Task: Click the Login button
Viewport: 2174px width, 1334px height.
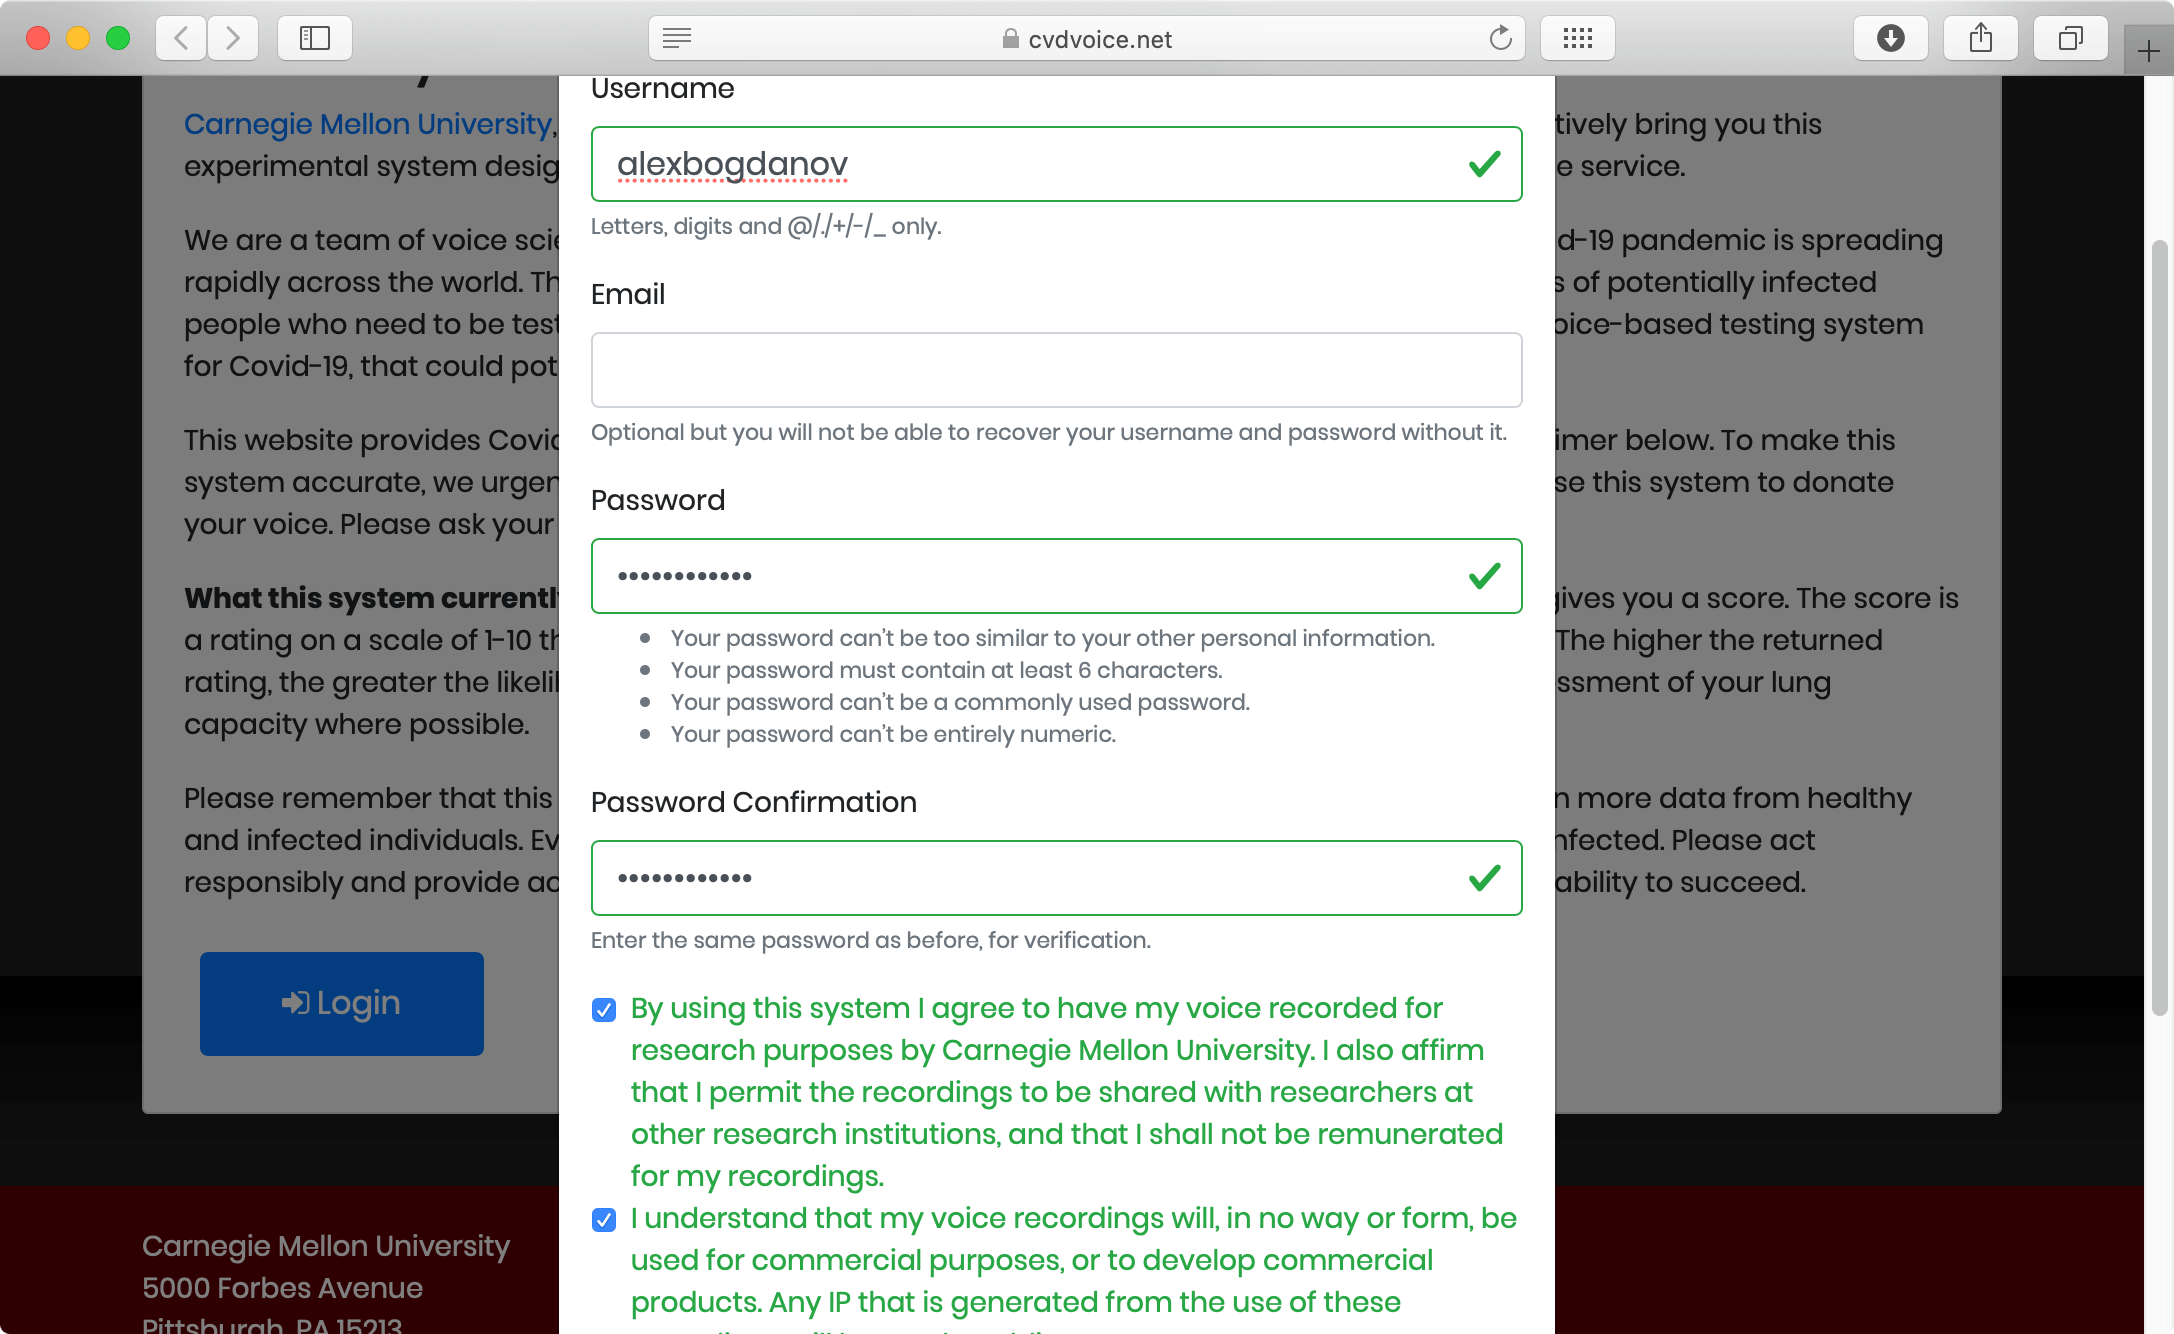Action: [342, 1003]
